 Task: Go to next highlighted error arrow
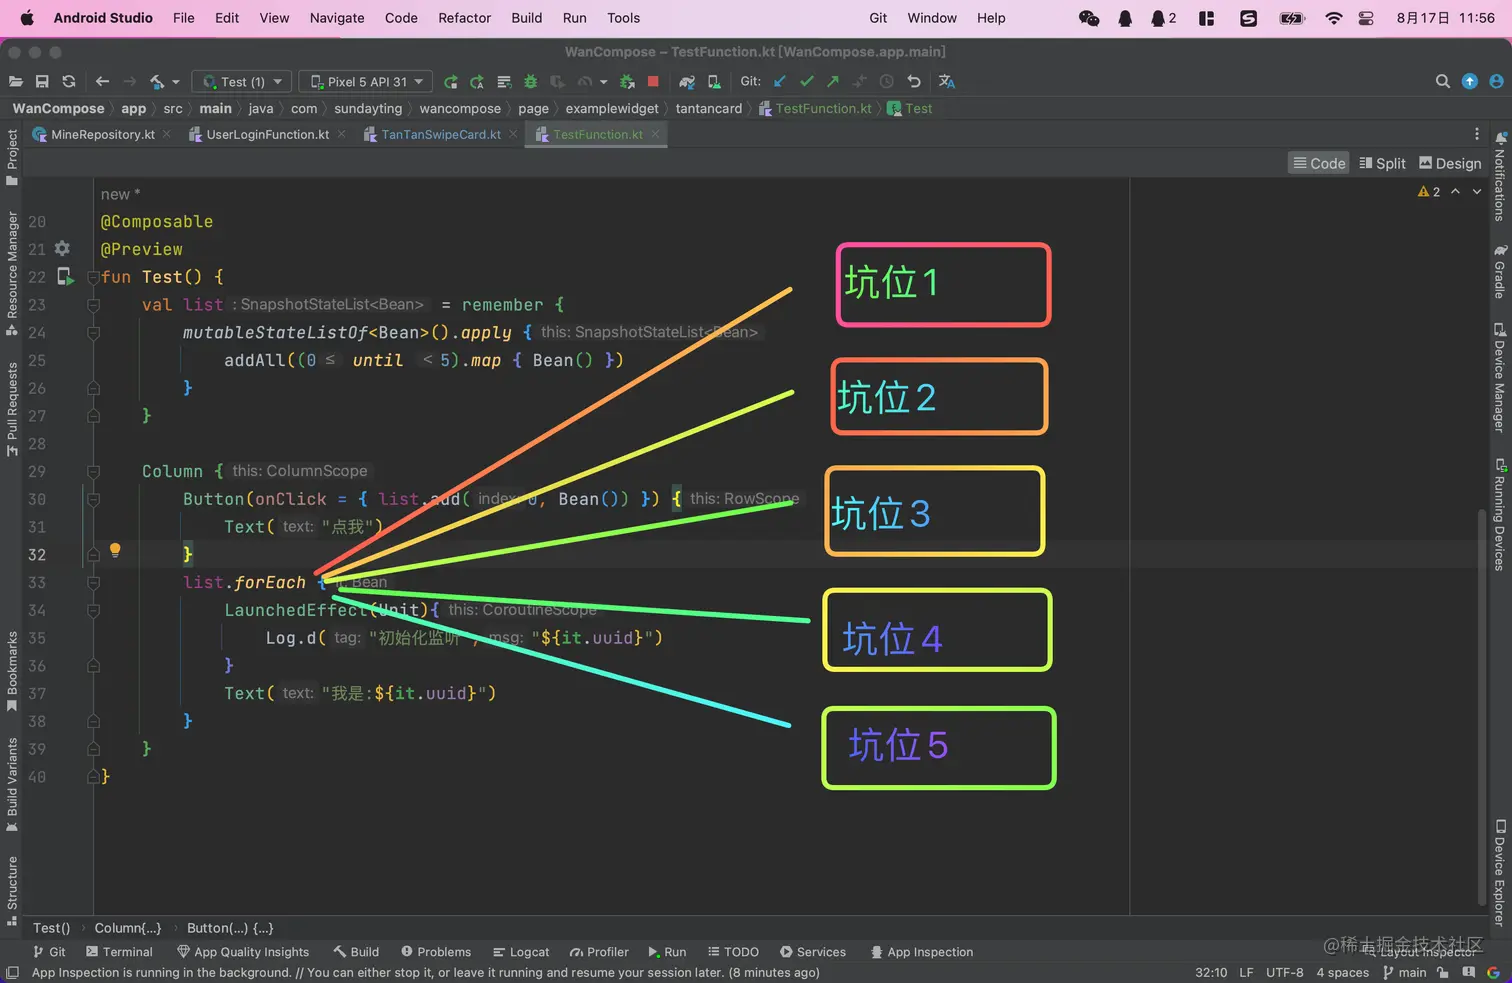pyautogui.click(x=1477, y=191)
